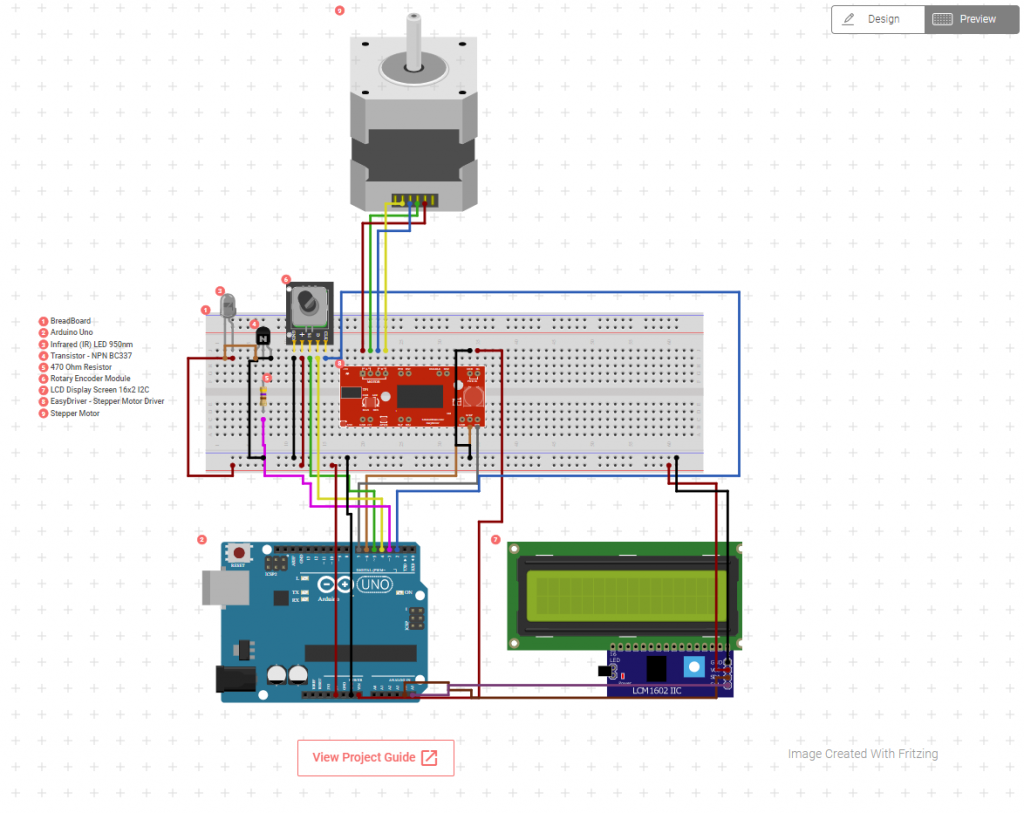Switch to the Preview view
The height and width of the screenshot is (813, 1024).
tap(971, 20)
